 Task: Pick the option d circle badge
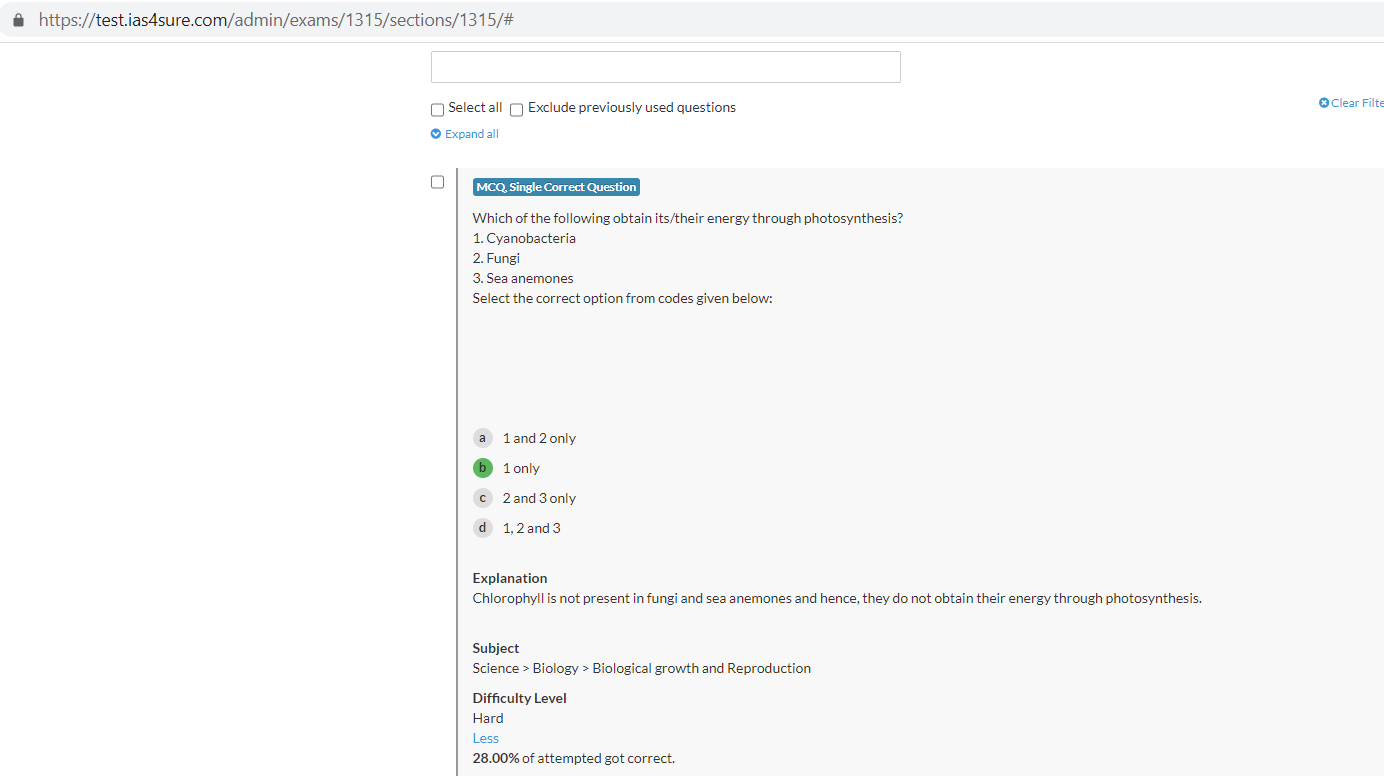[x=483, y=528]
